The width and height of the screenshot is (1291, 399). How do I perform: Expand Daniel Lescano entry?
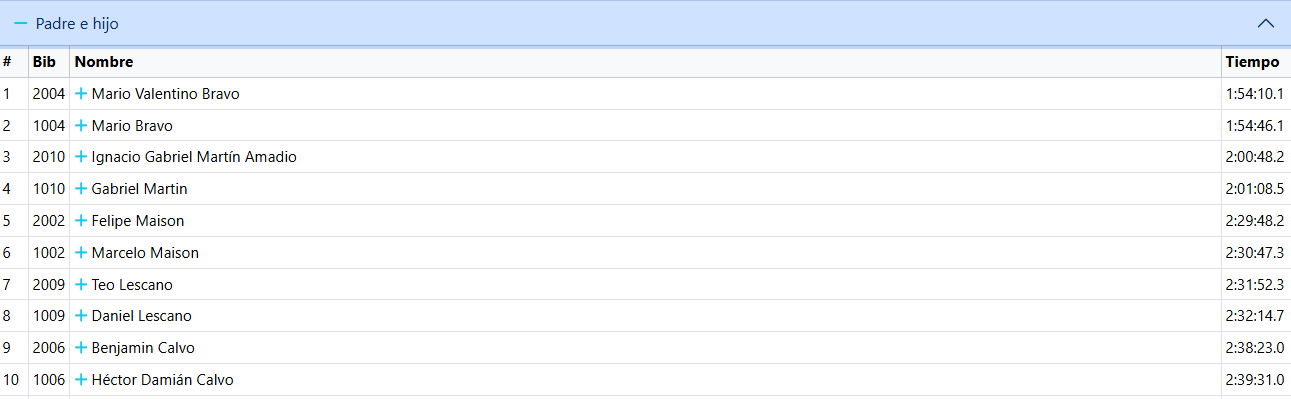(81, 316)
